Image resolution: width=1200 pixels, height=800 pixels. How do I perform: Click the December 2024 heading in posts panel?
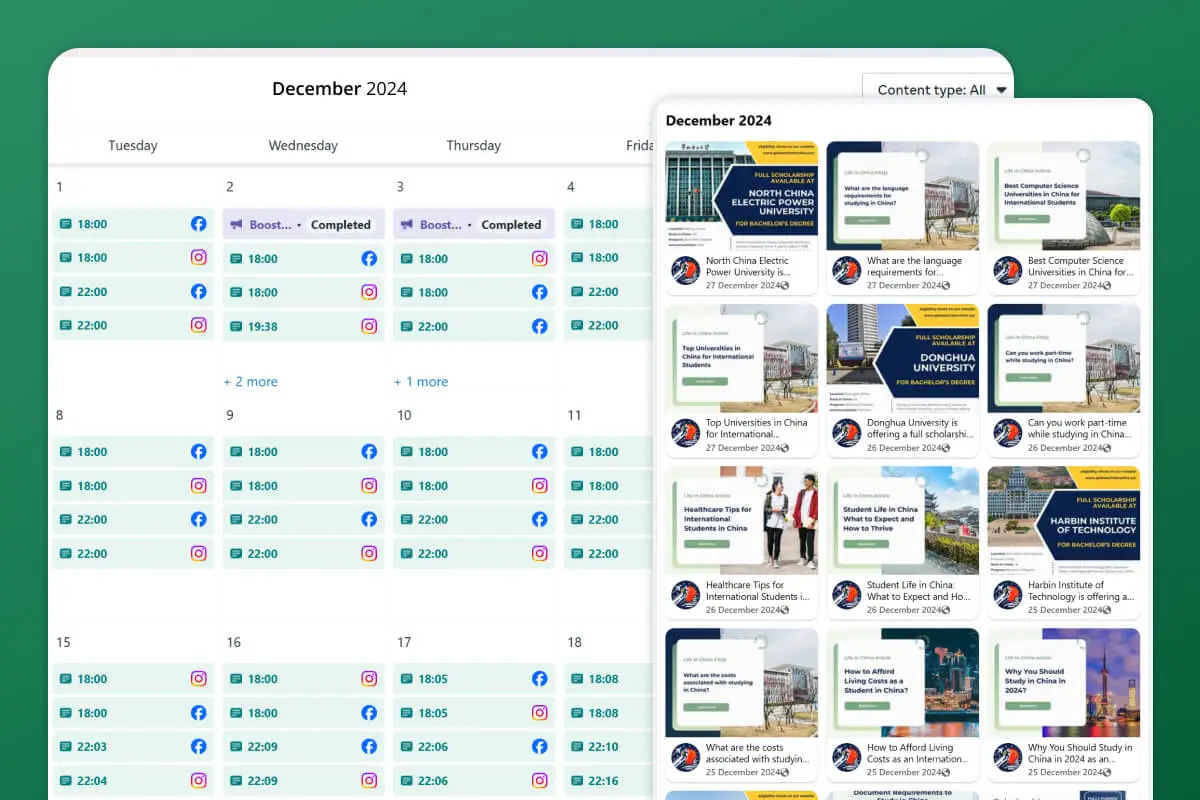719,120
